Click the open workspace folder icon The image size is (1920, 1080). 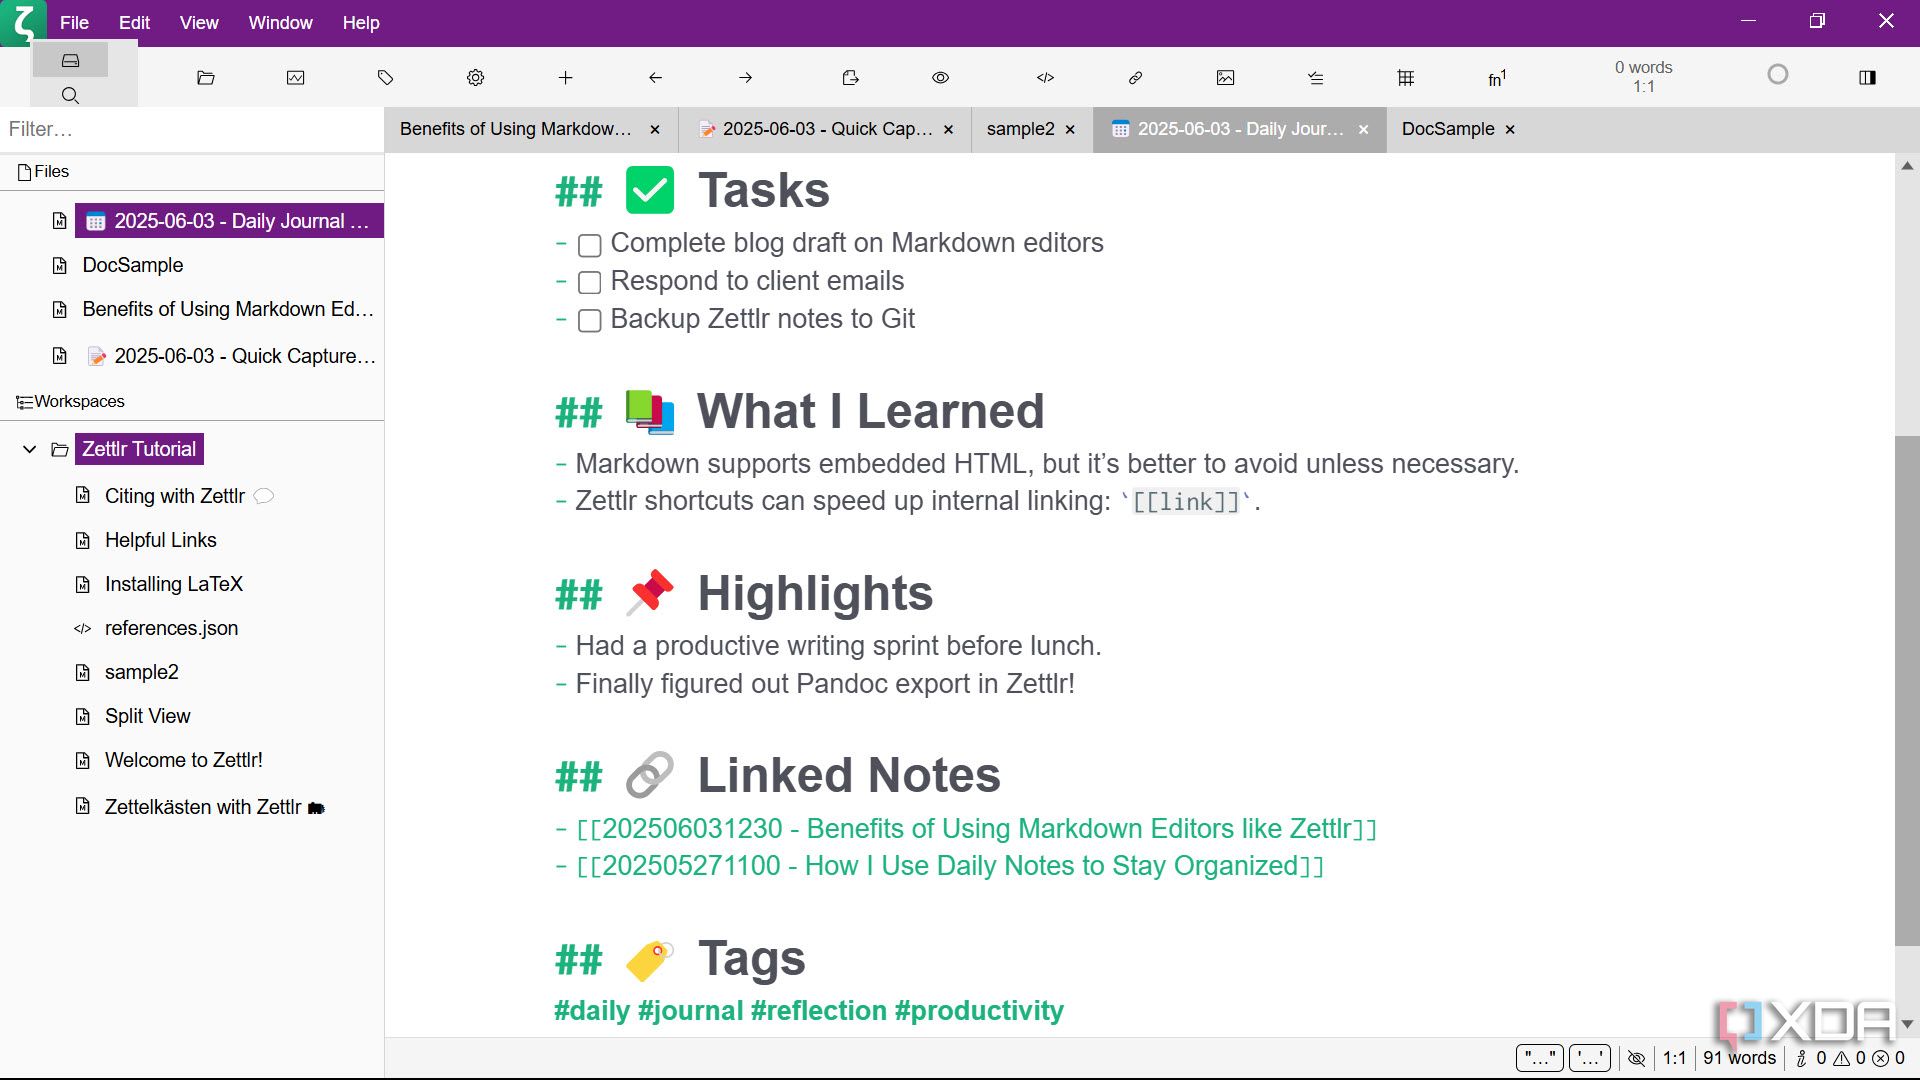coord(206,77)
